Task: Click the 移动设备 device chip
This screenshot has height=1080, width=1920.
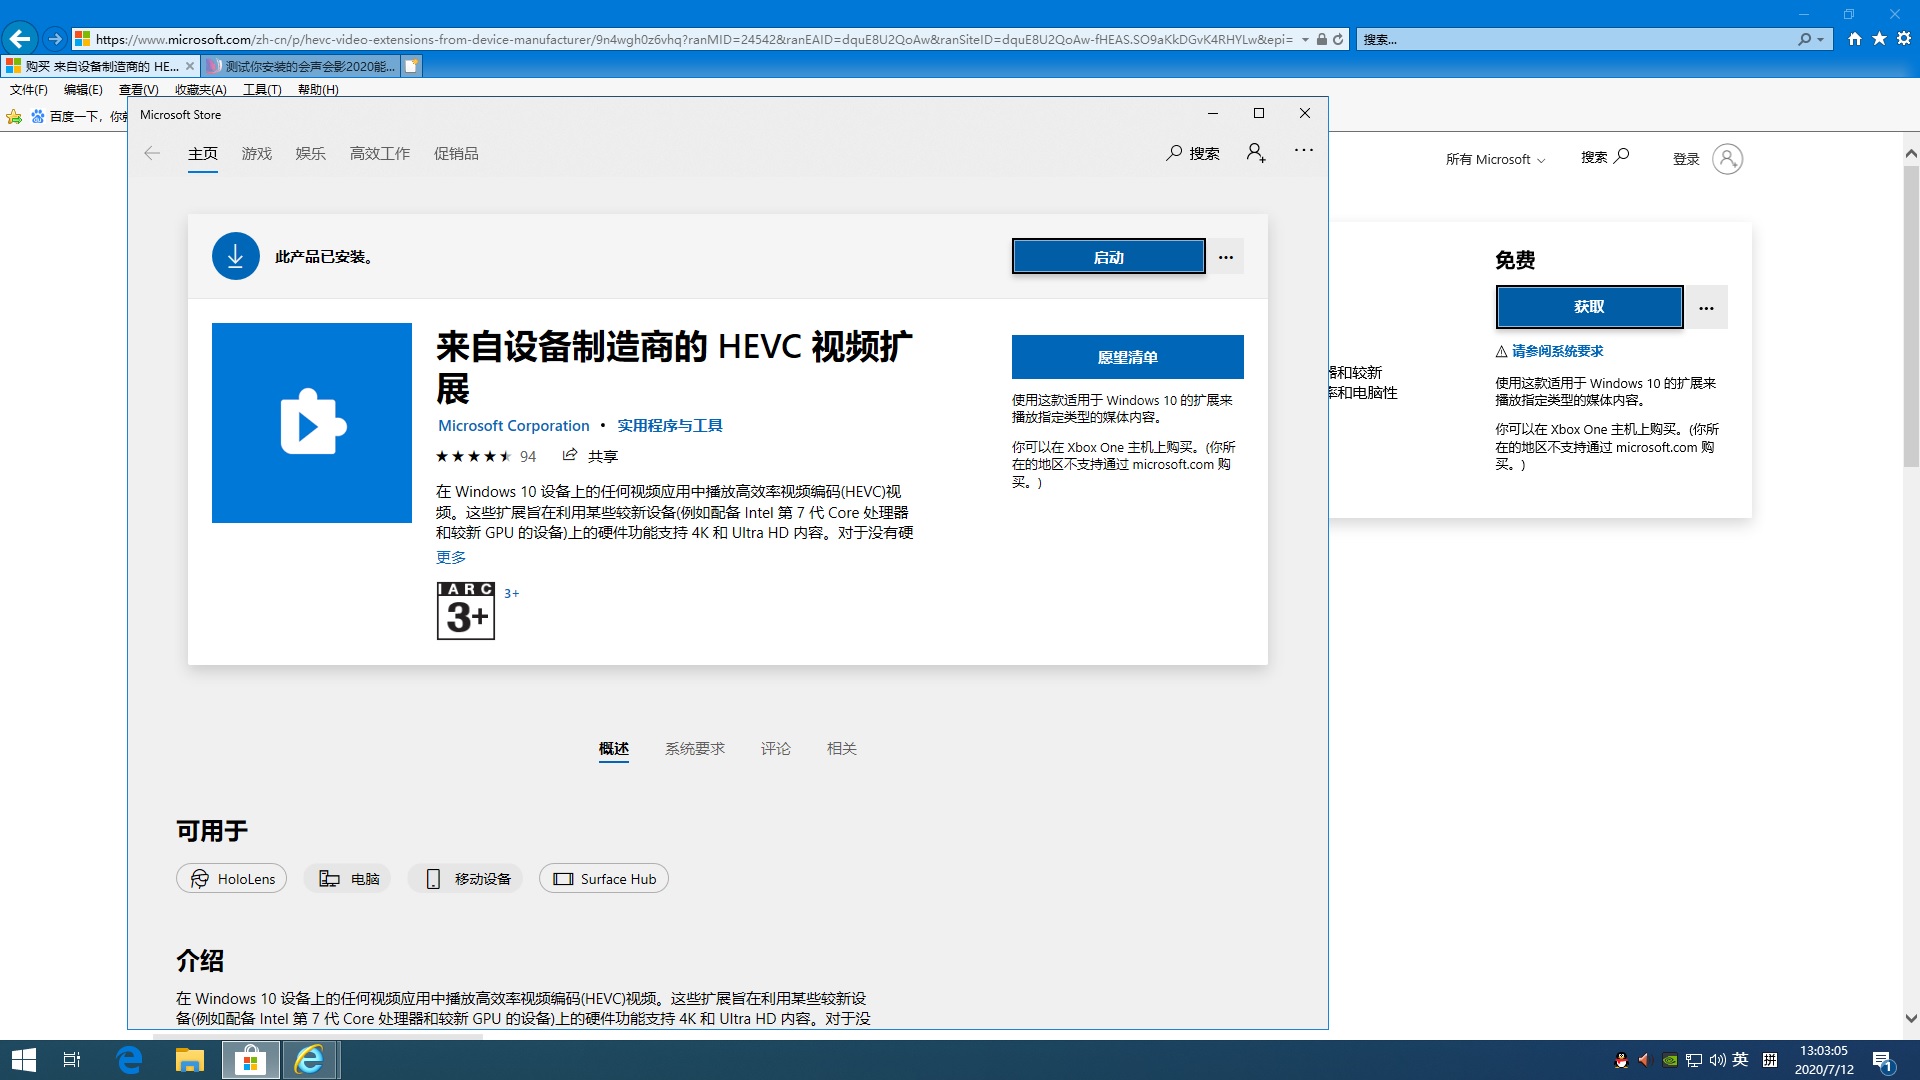Action: [x=466, y=878]
